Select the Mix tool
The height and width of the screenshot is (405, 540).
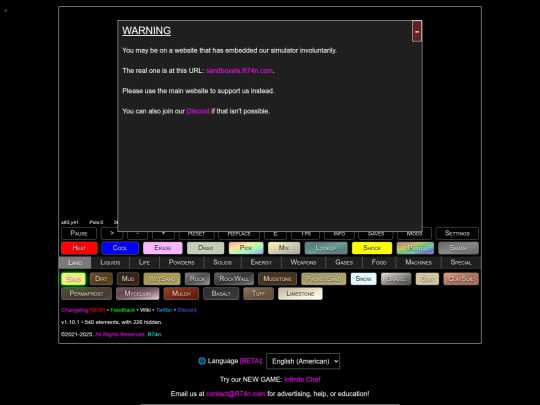(x=284, y=248)
